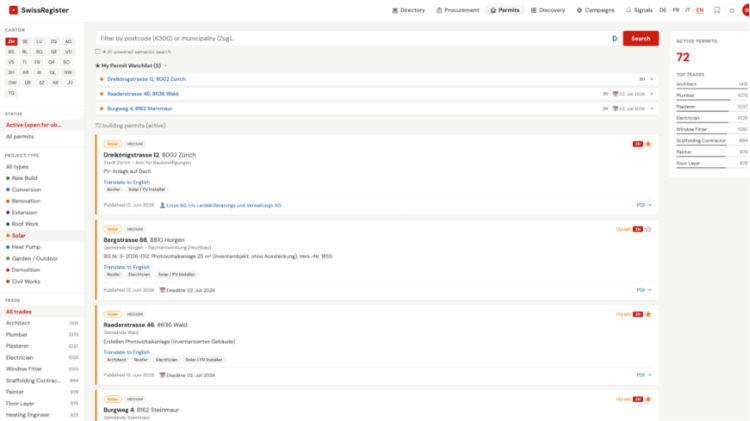Select the Permits navigation tab

[505, 10]
